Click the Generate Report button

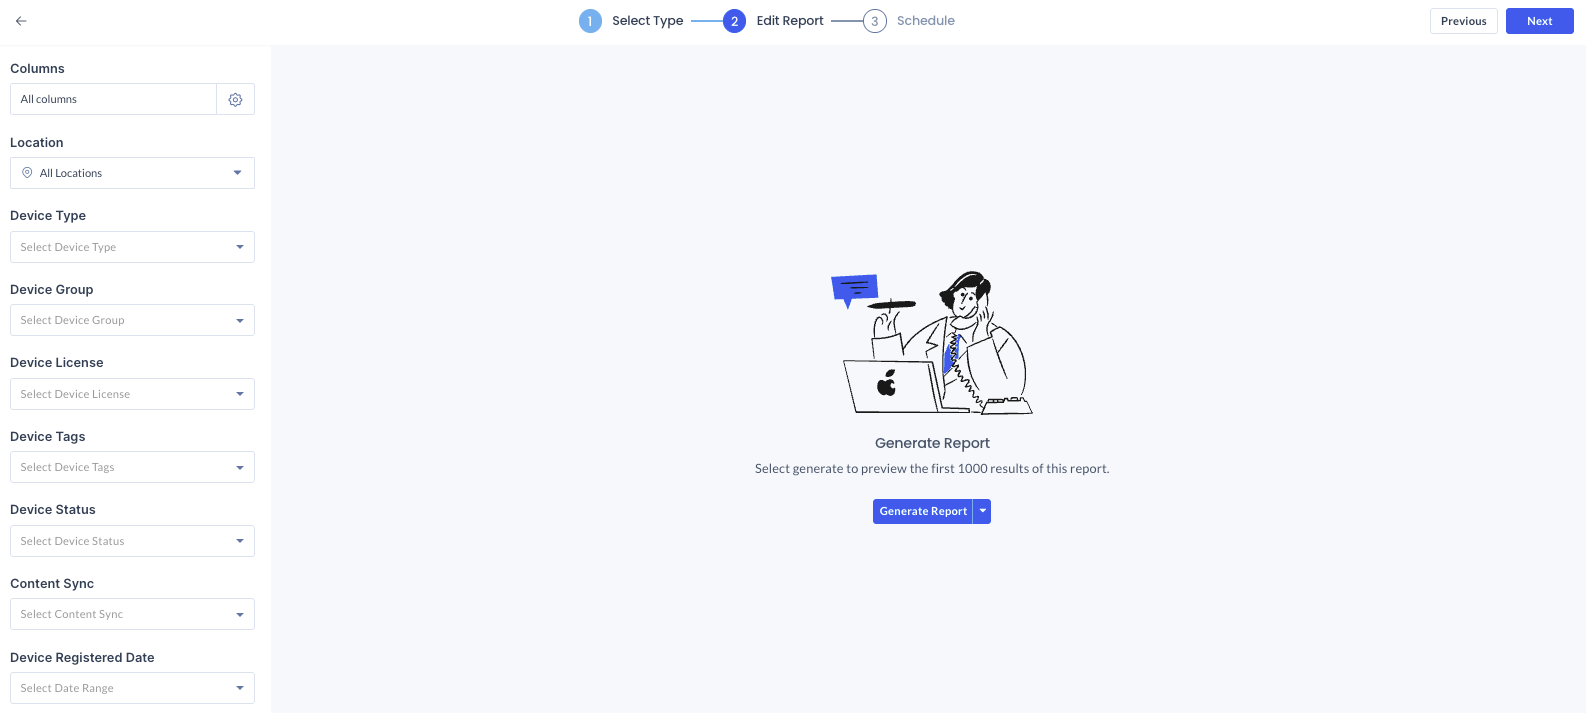923,511
